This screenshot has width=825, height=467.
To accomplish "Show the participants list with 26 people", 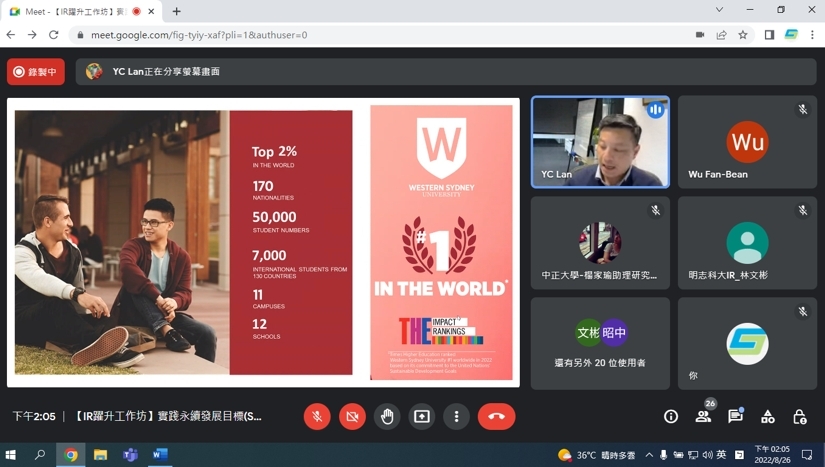I will [703, 417].
